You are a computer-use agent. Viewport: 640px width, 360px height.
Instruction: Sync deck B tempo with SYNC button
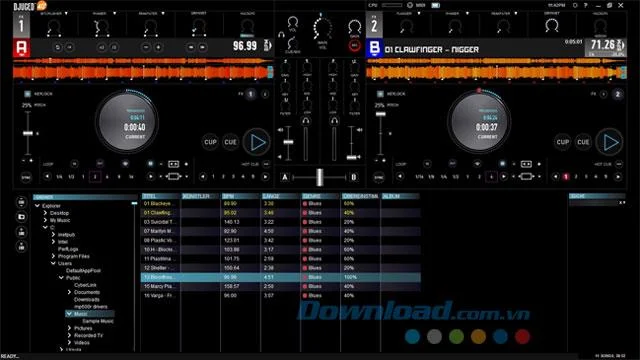point(379,178)
